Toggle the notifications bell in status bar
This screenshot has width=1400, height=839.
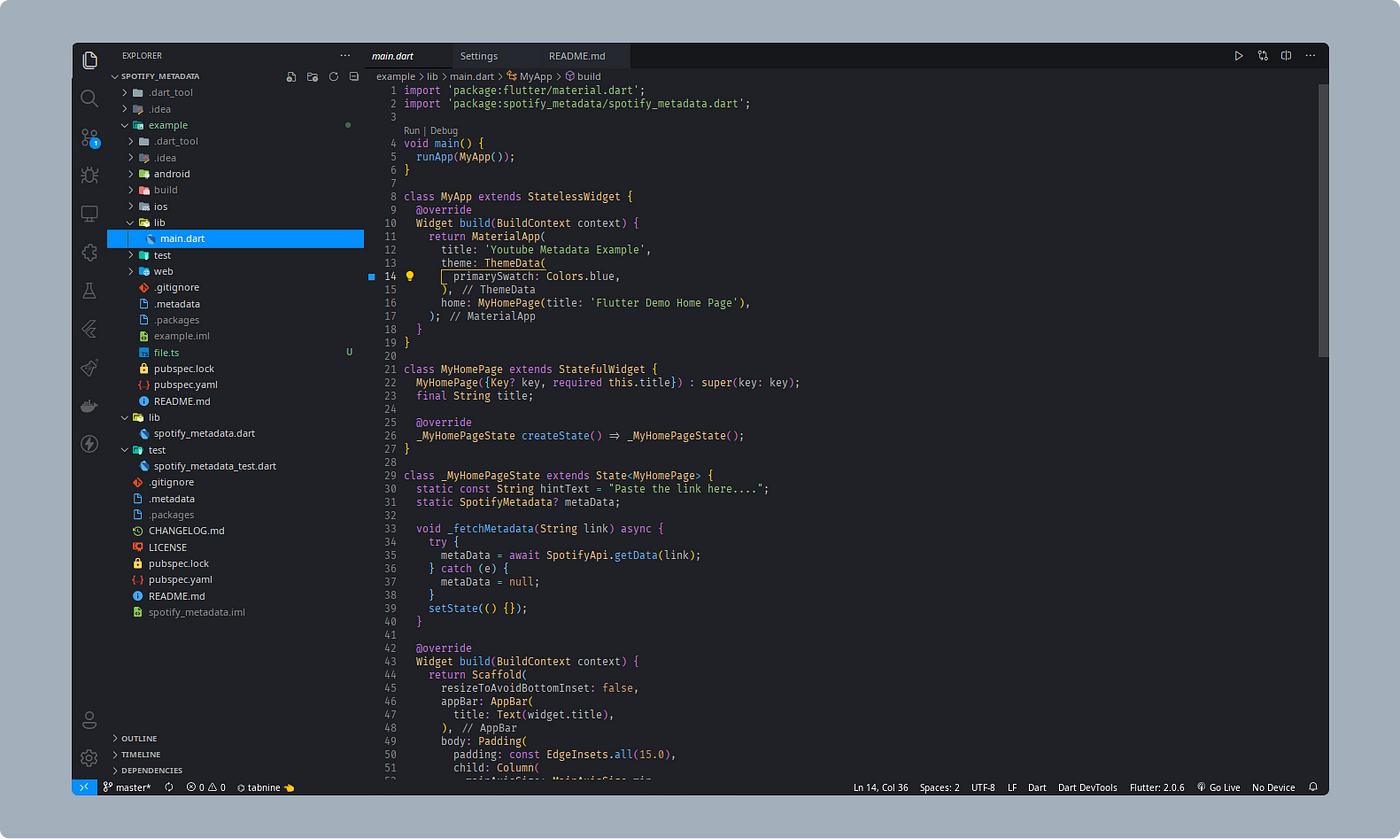point(1313,787)
